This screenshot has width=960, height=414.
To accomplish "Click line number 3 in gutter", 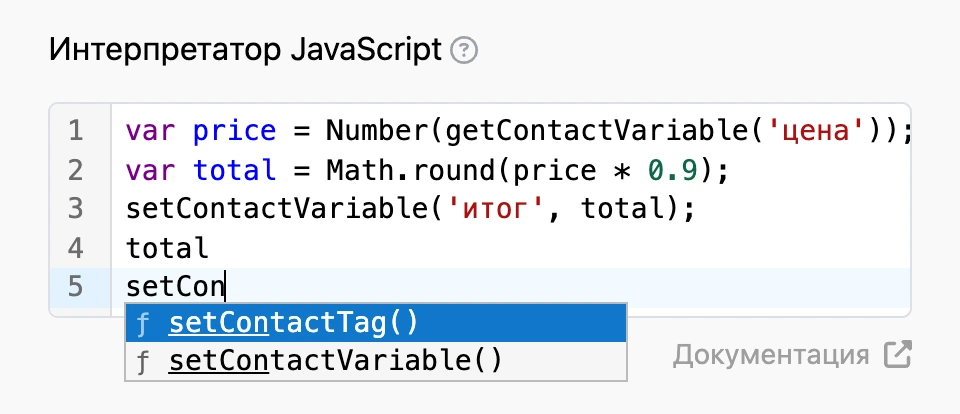I will [x=75, y=209].
